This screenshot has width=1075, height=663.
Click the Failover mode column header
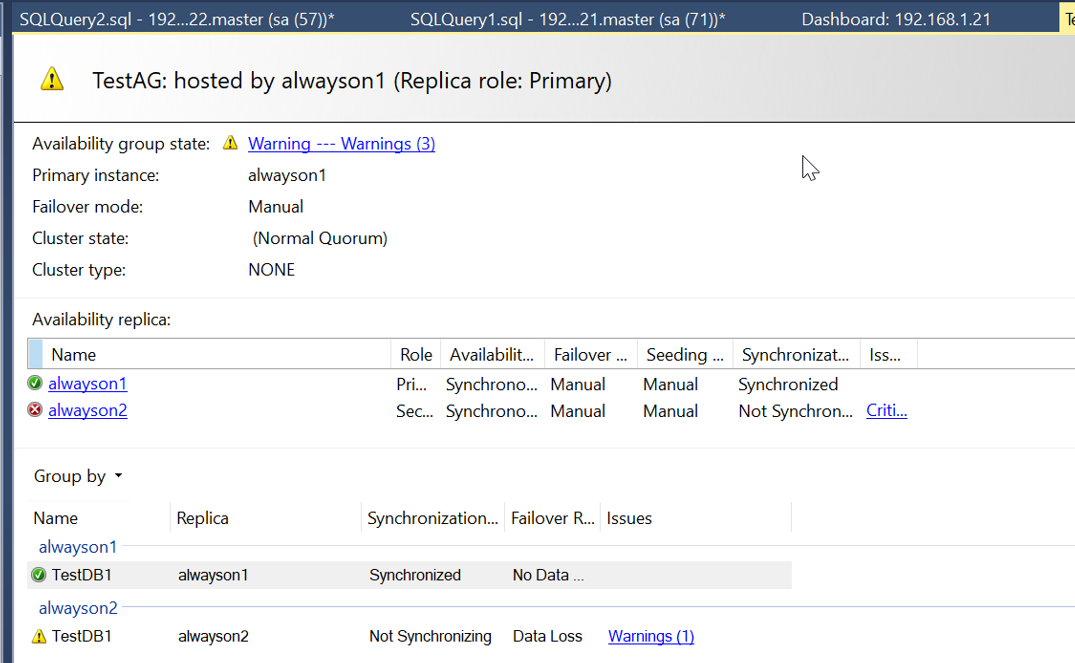591,354
